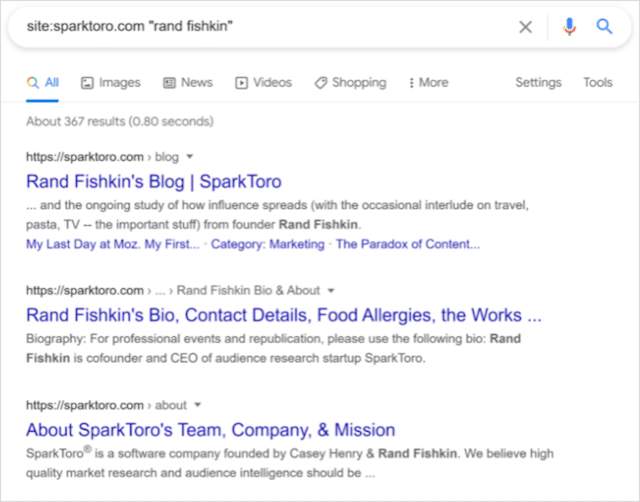Open 'The Paradox of Content' sitelink
This screenshot has height=502, width=640.
pyautogui.click(x=407, y=244)
